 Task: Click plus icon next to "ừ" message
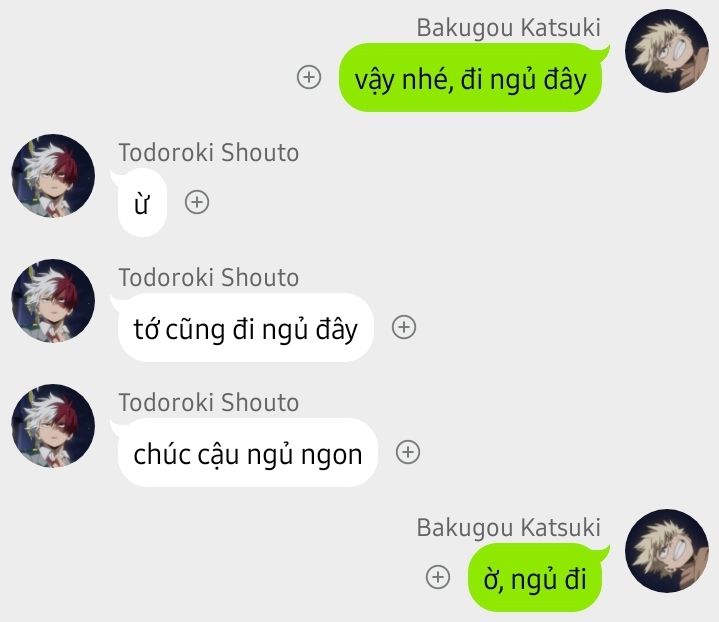pos(197,202)
